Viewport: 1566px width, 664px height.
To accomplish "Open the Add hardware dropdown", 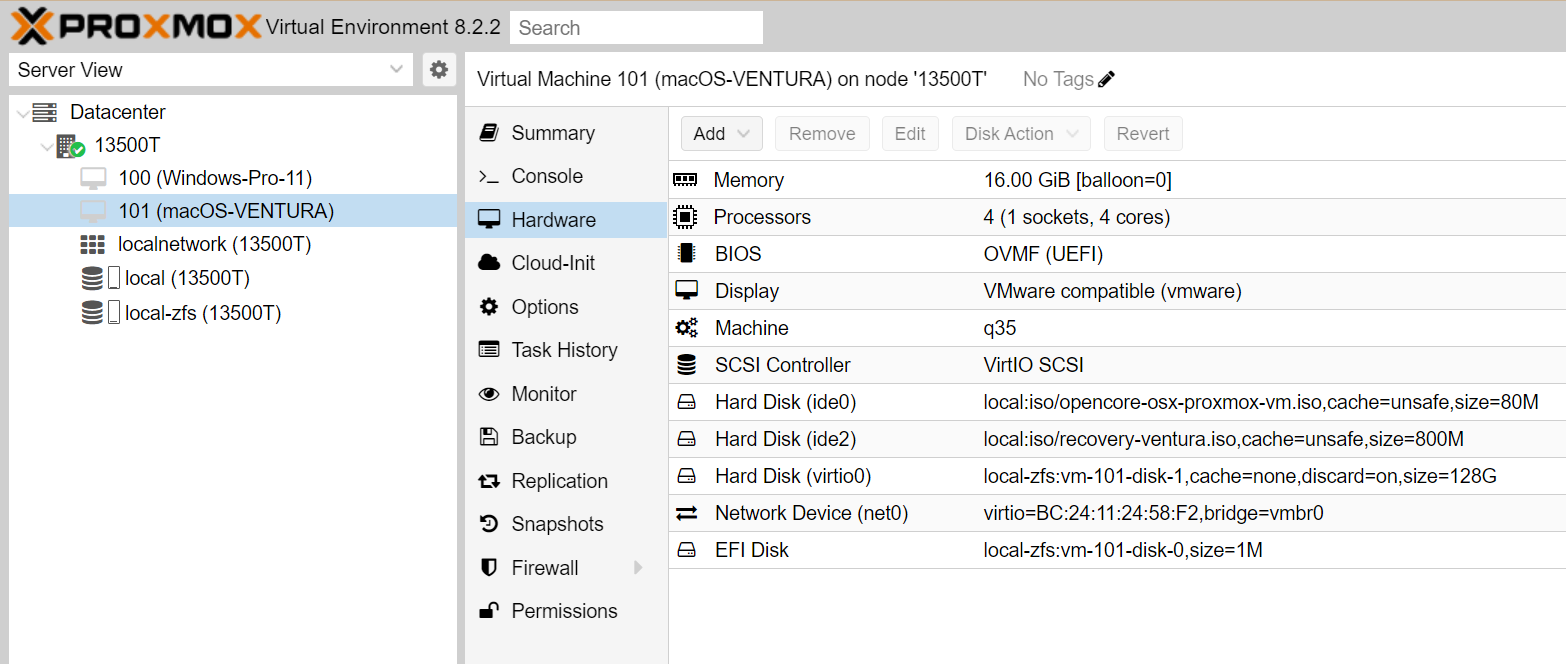I will [722, 134].
